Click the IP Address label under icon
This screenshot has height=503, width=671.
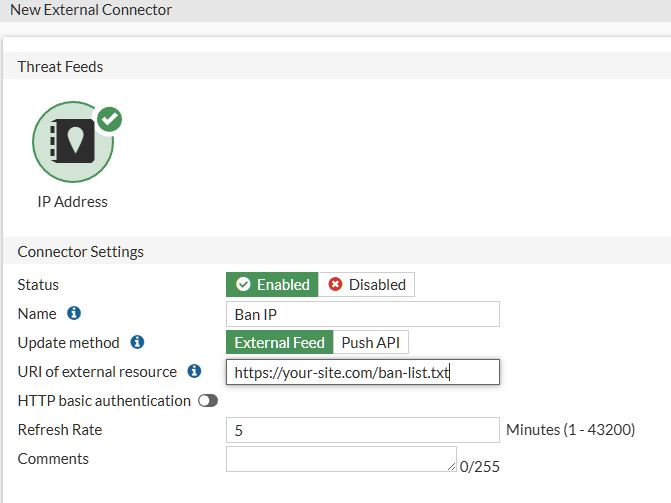[72, 202]
